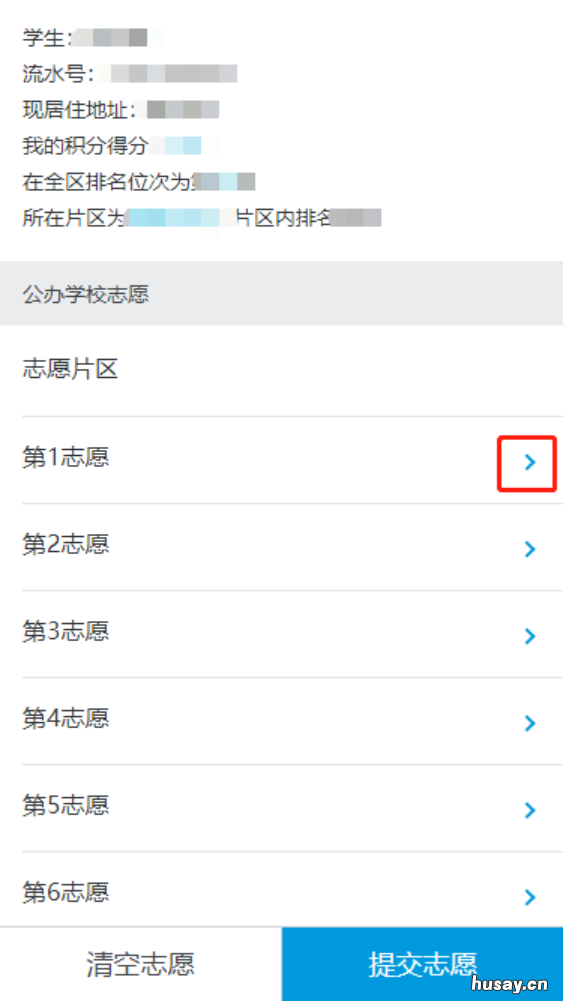Click the 第4志愿 text label
563x1001 pixels.
point(66,718)
